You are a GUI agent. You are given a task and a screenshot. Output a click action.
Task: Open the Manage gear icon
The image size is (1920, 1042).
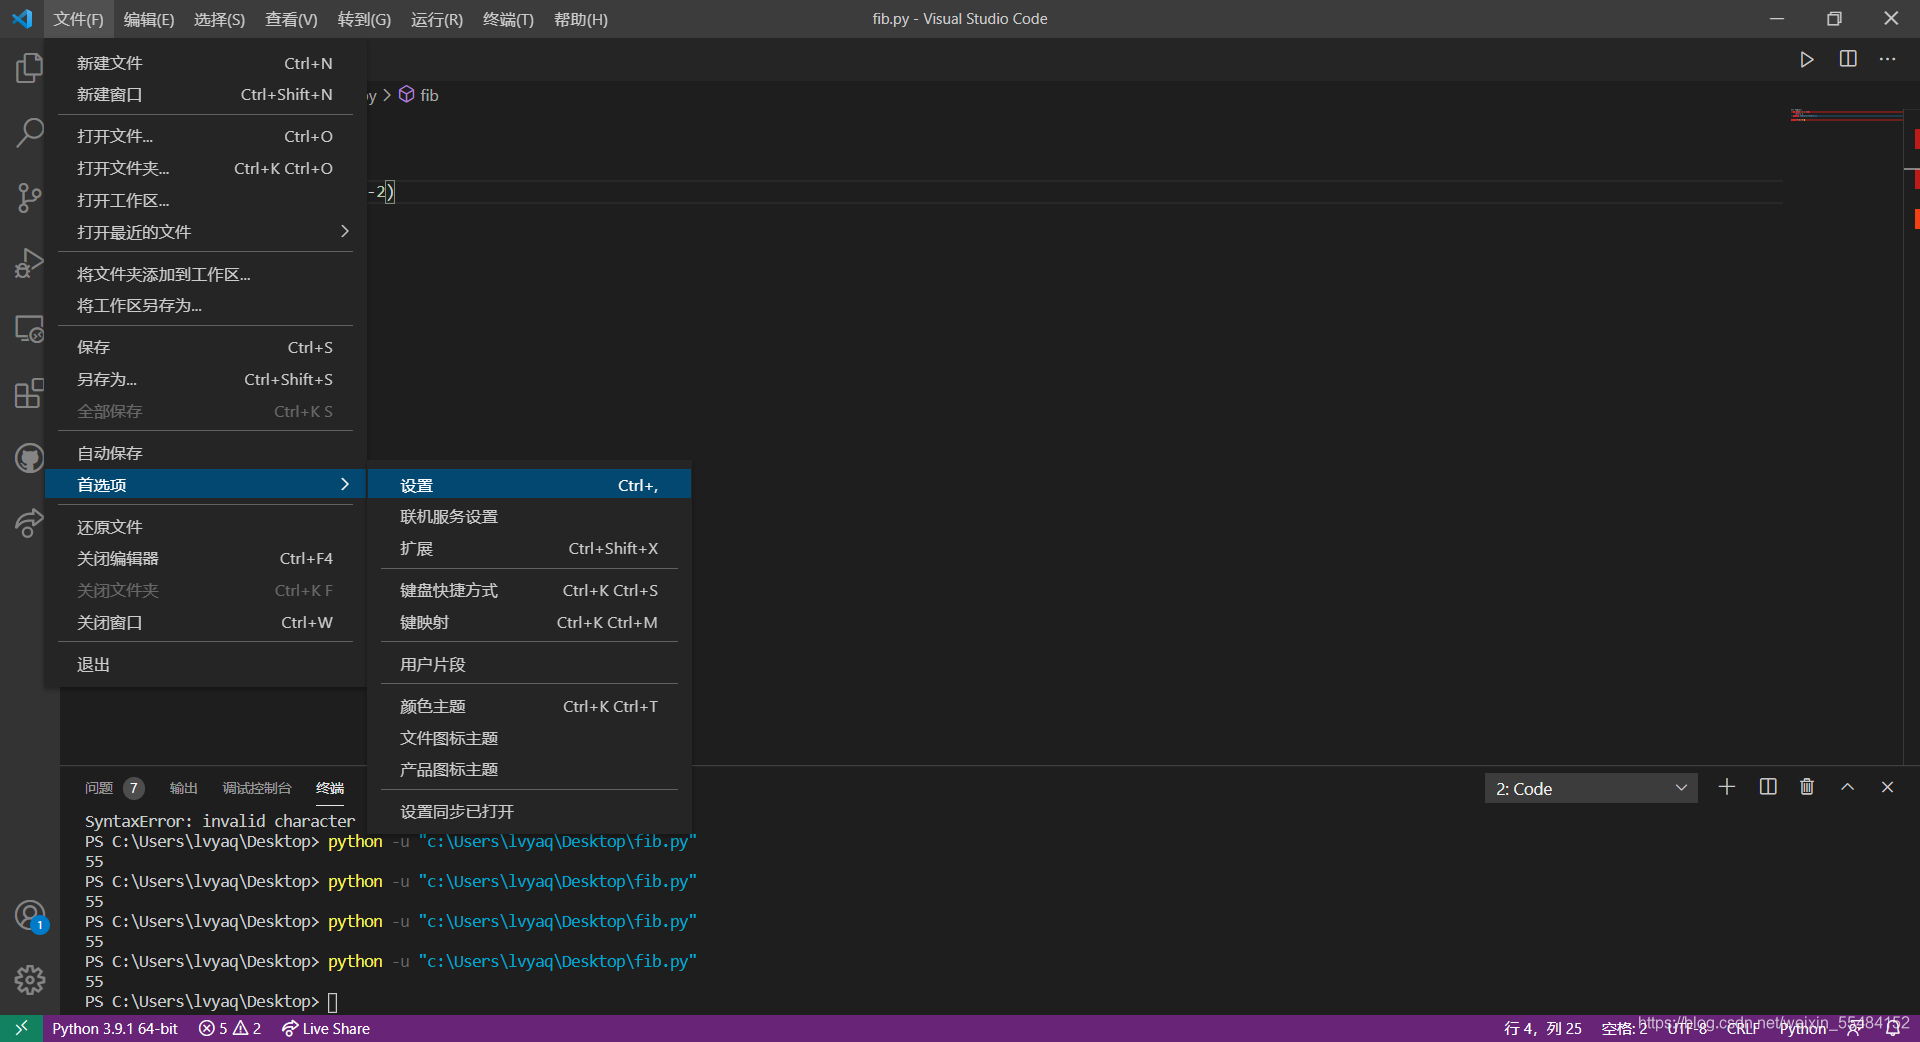29,980
